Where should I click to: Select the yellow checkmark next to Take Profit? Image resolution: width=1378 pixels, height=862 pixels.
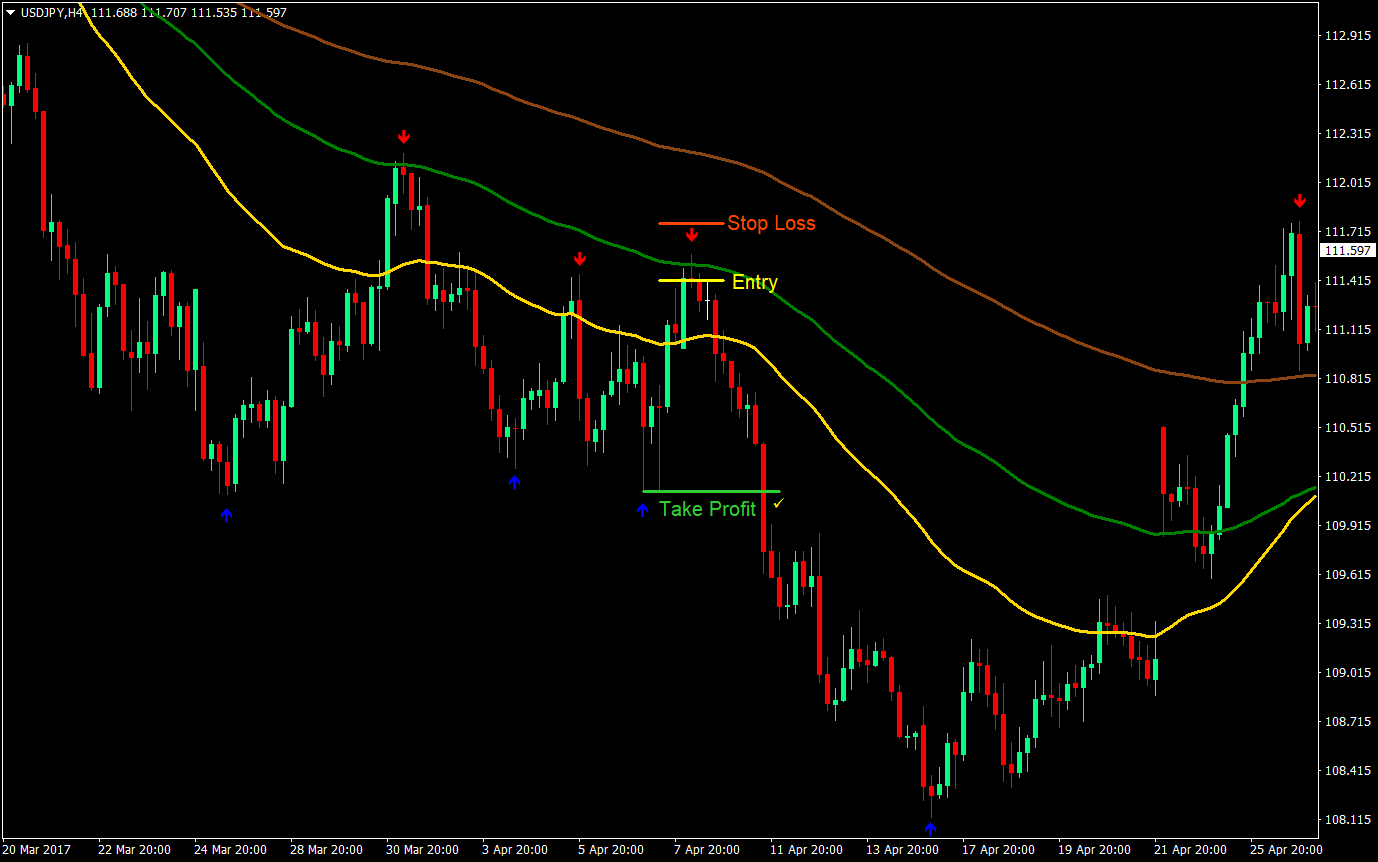781,505
